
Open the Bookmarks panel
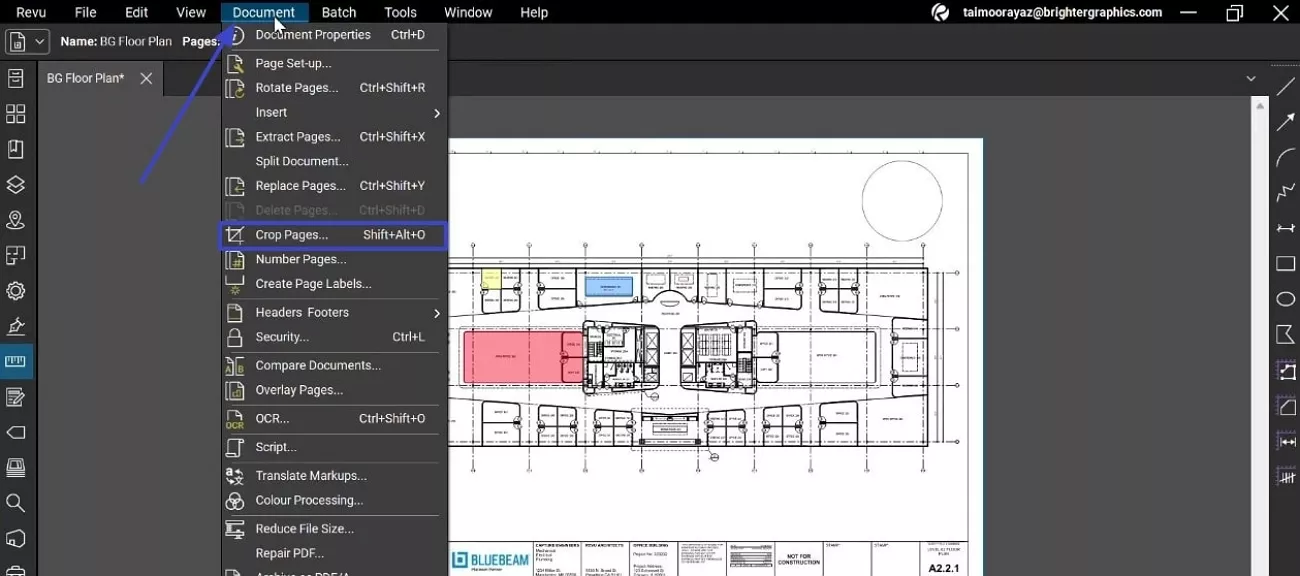coord(15,148)
